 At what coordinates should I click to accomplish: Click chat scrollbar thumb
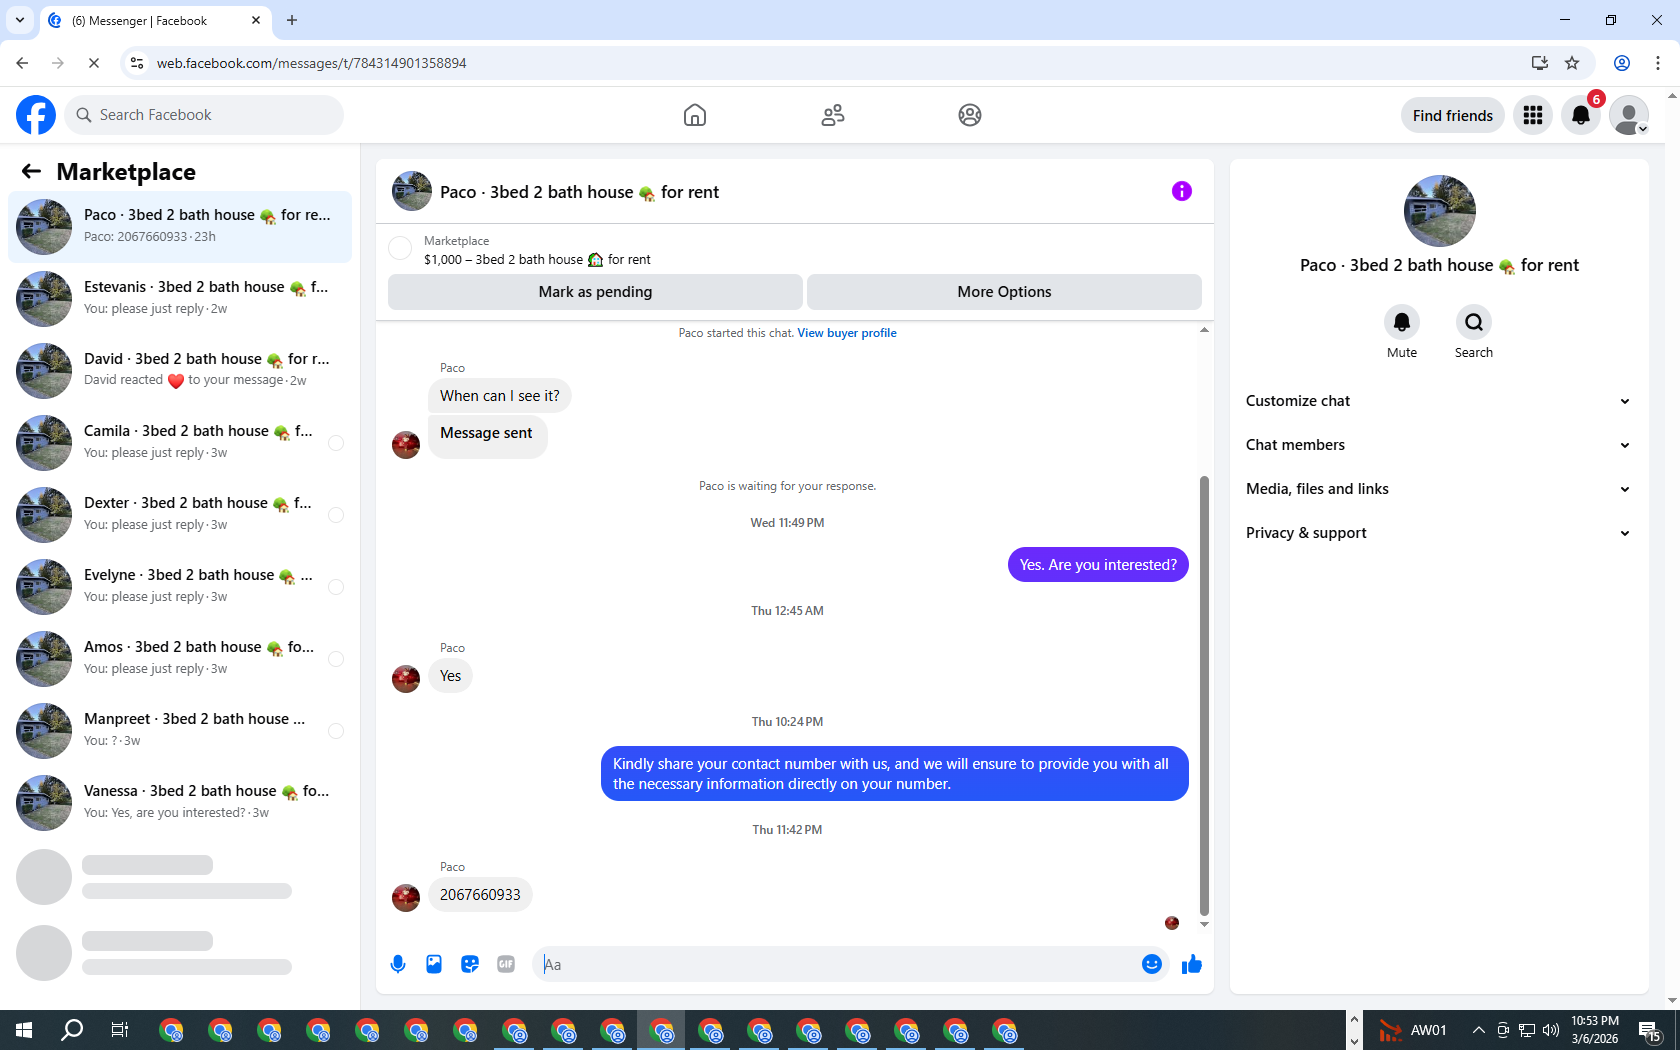(x=1204, y=695)
